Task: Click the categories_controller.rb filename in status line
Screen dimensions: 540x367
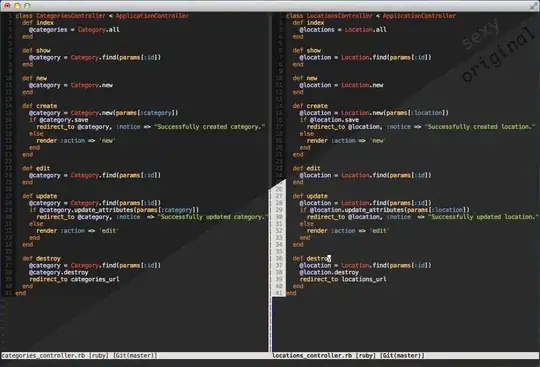Action: 43,355
